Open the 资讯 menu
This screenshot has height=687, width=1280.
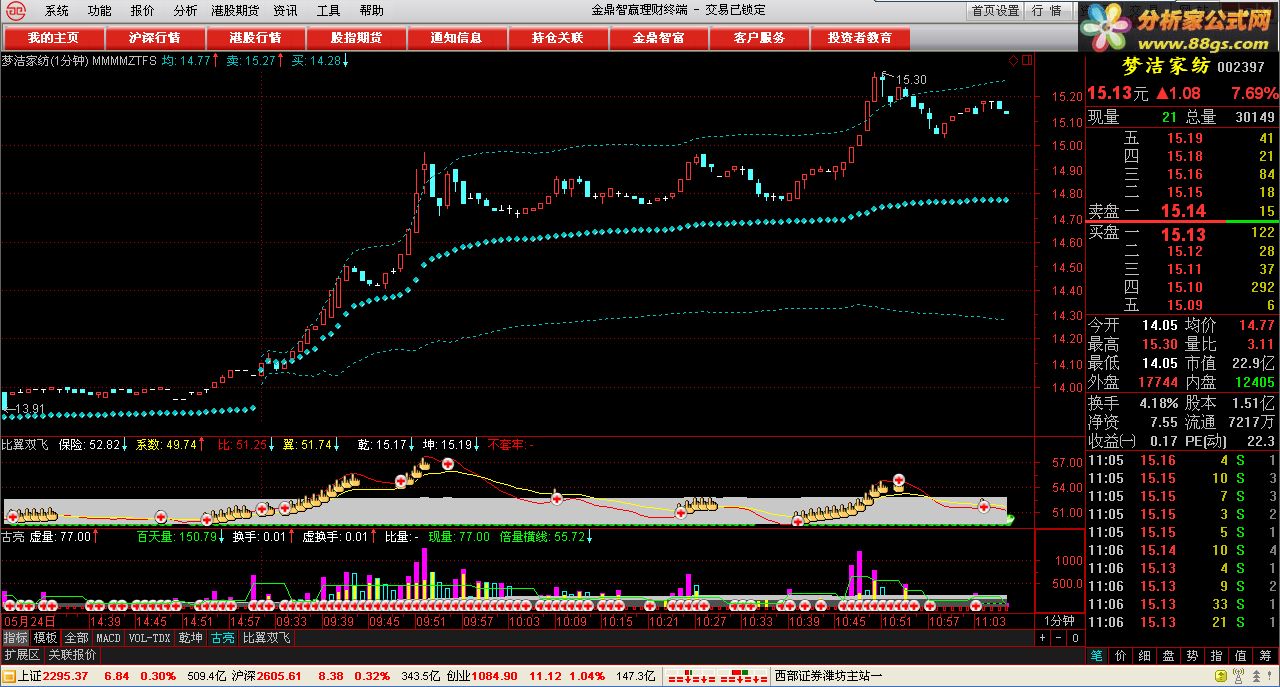(x=285, y=11)
